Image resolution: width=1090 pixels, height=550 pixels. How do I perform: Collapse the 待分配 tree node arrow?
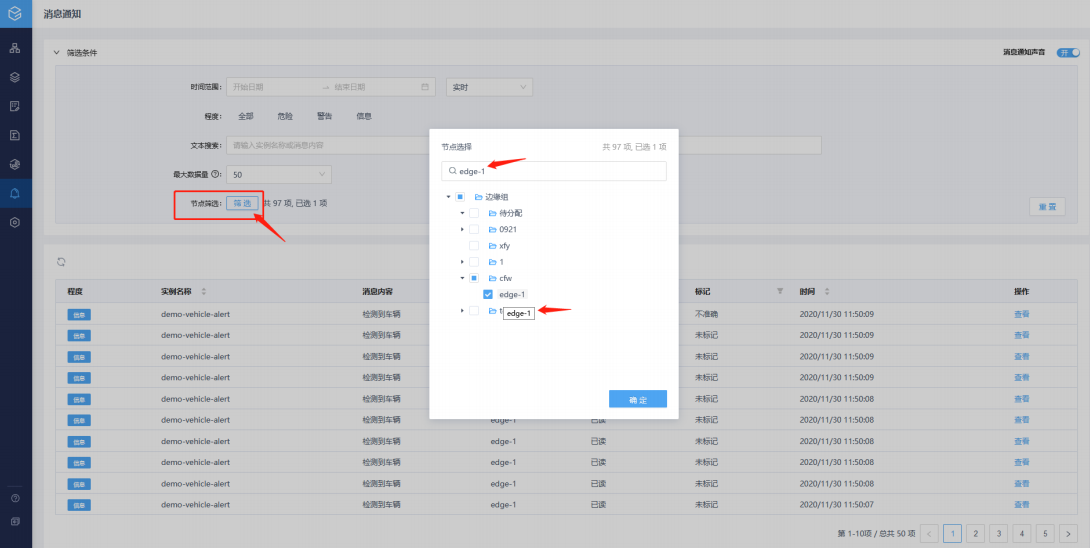coord(462,213)
